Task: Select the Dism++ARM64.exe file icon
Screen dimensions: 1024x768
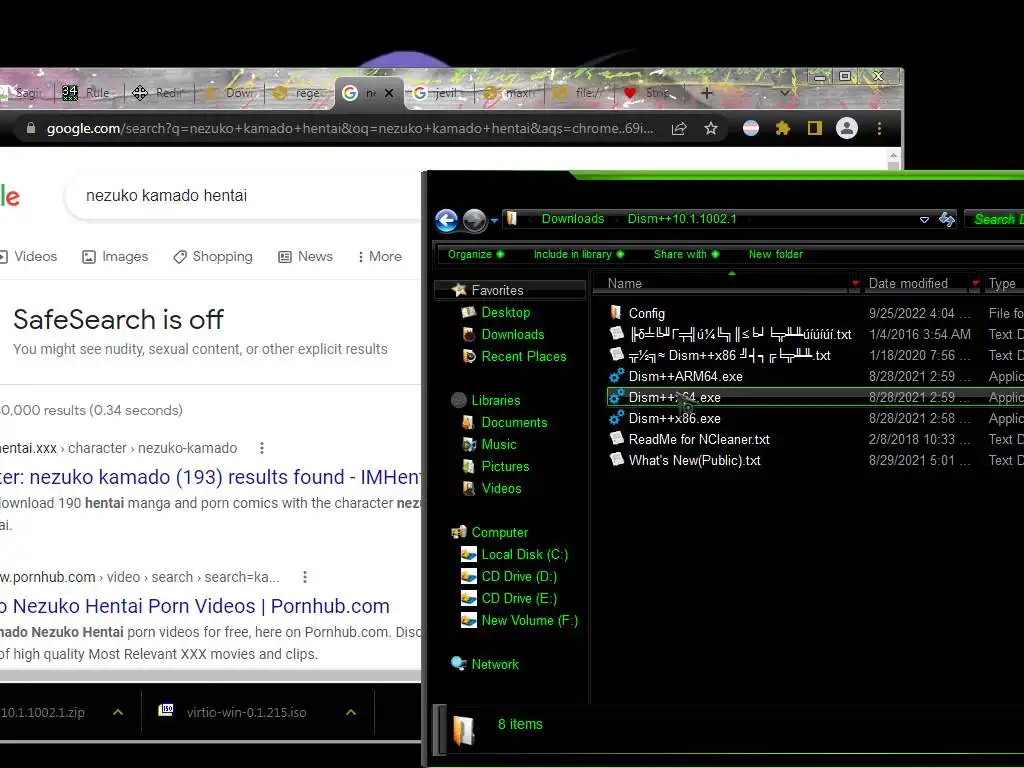Action: pyautogui.click(x=616, y=376)
